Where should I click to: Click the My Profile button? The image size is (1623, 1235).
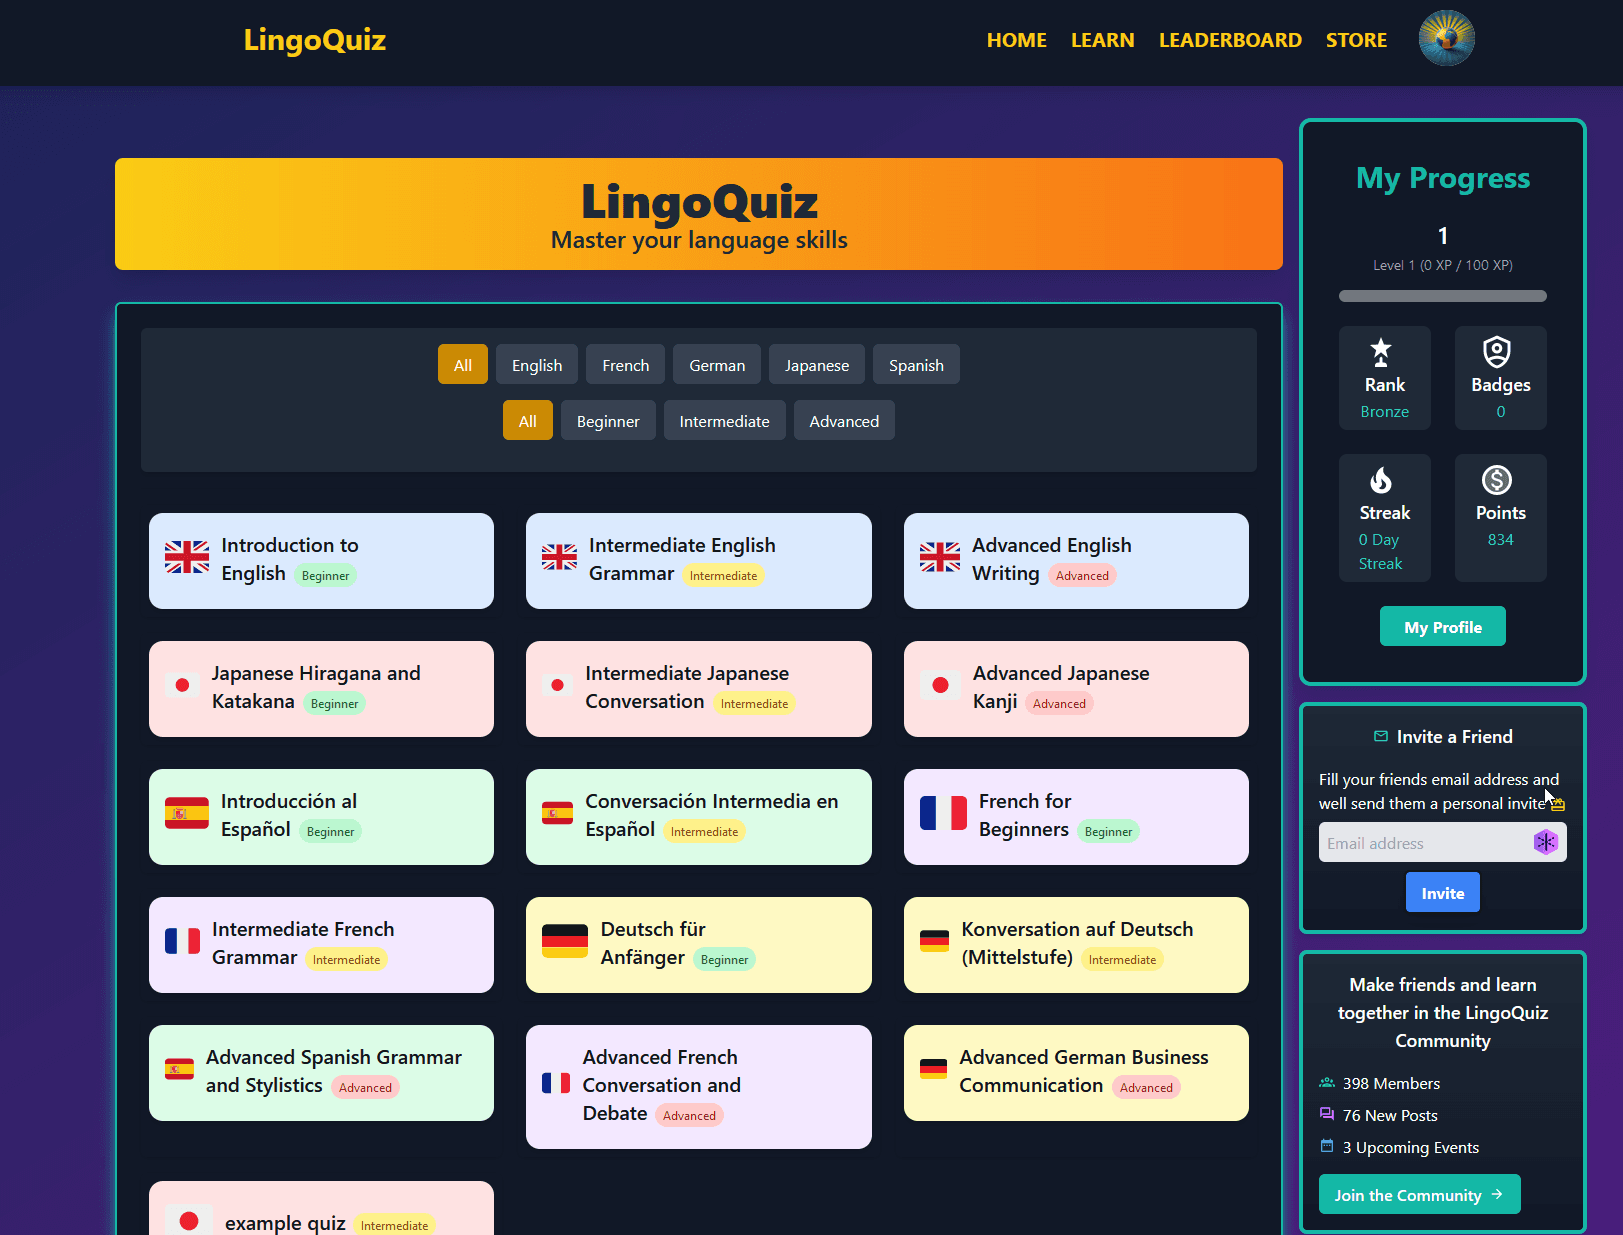pyautogui.click(x=1443, y=627)
